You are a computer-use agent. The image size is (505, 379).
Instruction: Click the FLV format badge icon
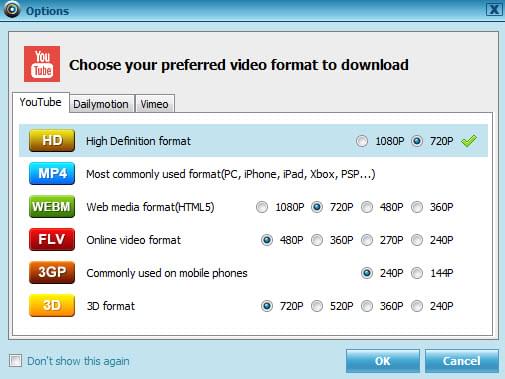(x=52, y=239)
